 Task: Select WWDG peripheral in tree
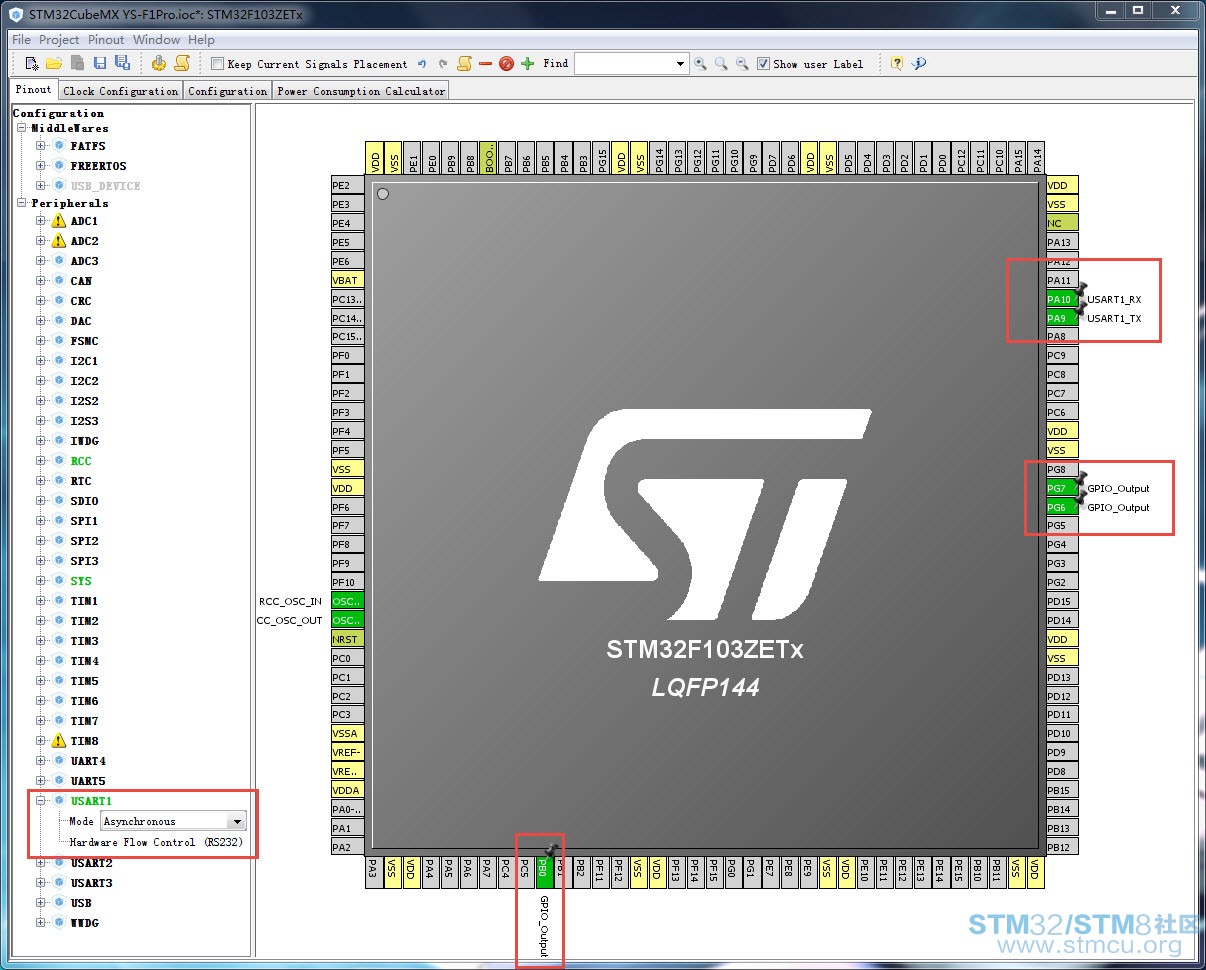84,923
